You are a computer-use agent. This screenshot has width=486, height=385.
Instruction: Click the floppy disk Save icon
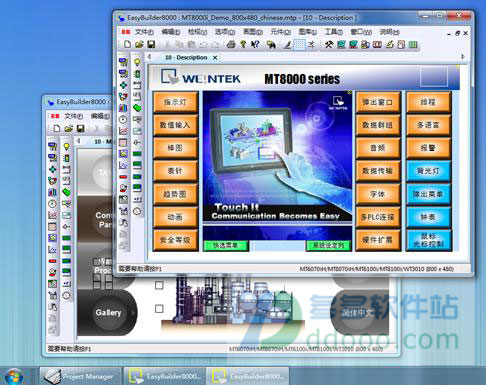(x=151, y=44)
